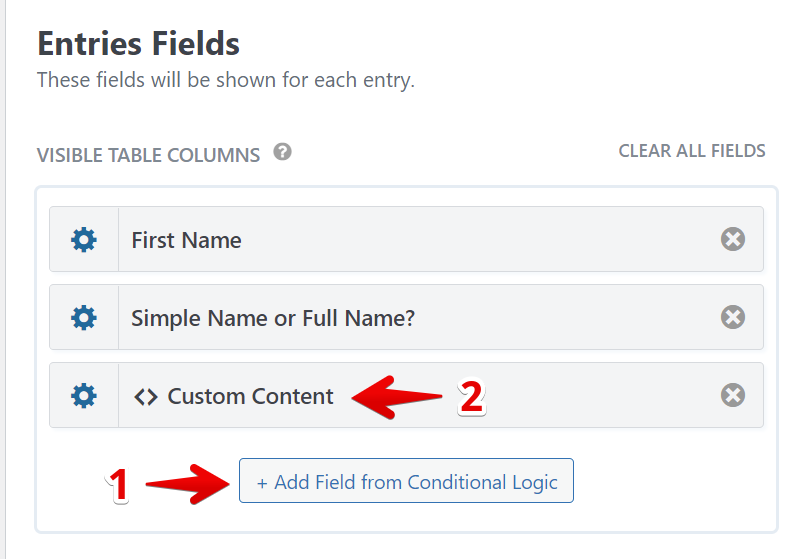Screen dimensions: 797x559
Task: Click the Visible Table Columns label
Action: coord(148,155)
